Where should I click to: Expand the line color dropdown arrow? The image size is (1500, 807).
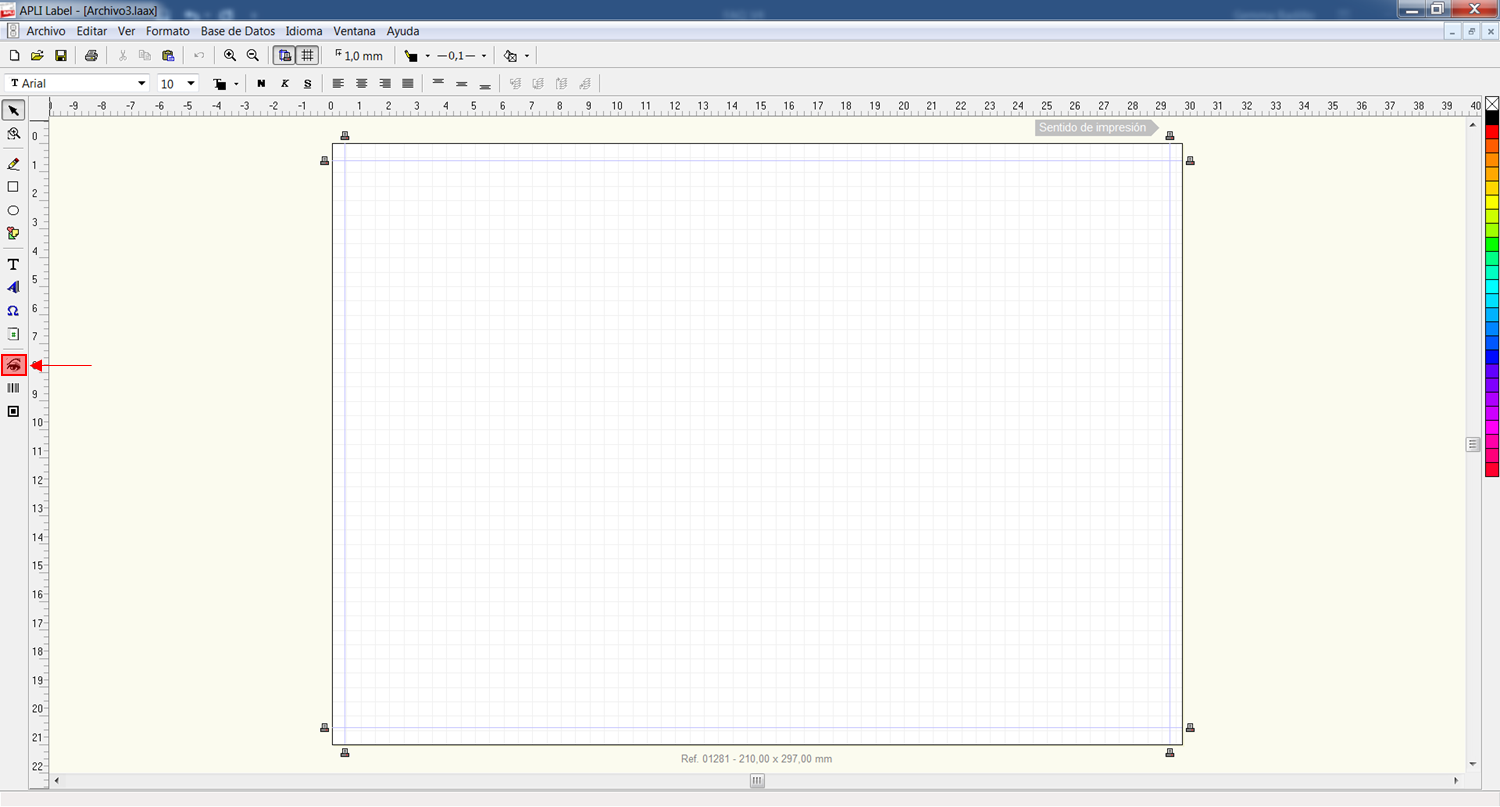428,56
